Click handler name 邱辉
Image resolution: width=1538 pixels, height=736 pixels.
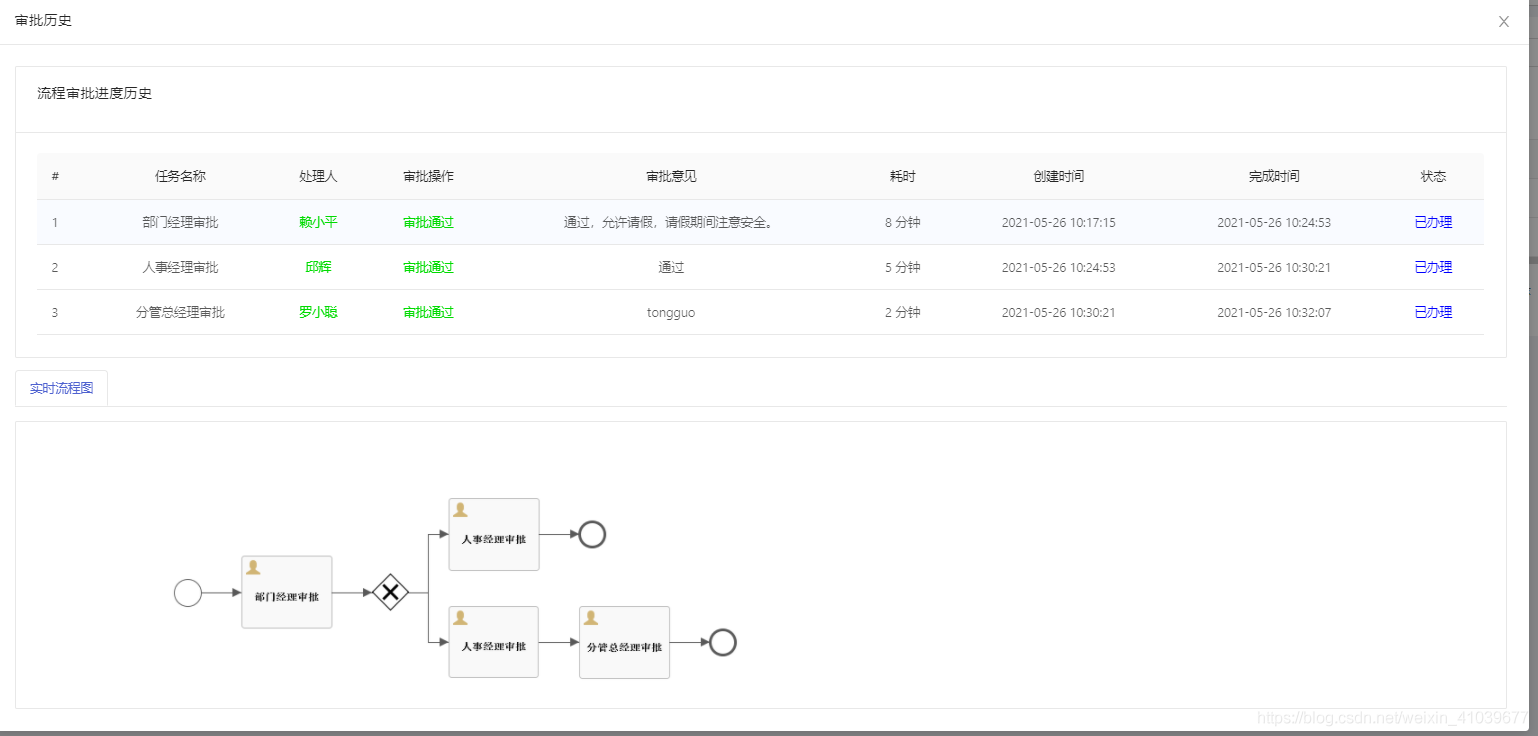pos(318,267)
